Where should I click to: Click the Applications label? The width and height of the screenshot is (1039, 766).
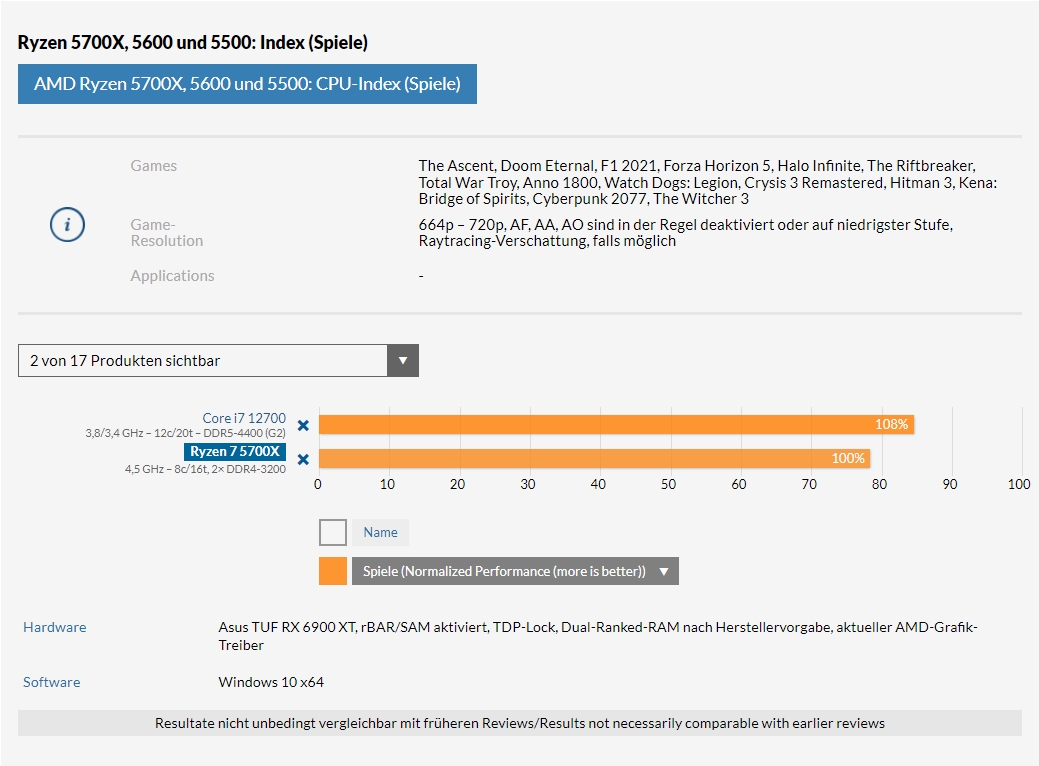pos(172,276)
